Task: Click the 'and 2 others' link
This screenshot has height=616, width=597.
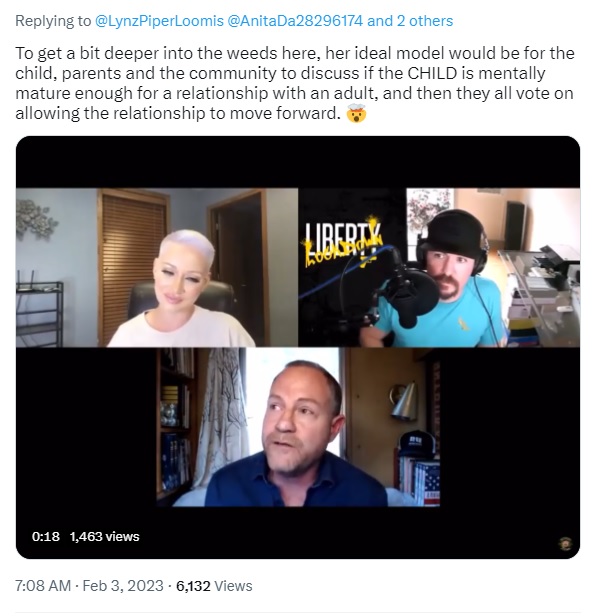Action: [410, 20]
